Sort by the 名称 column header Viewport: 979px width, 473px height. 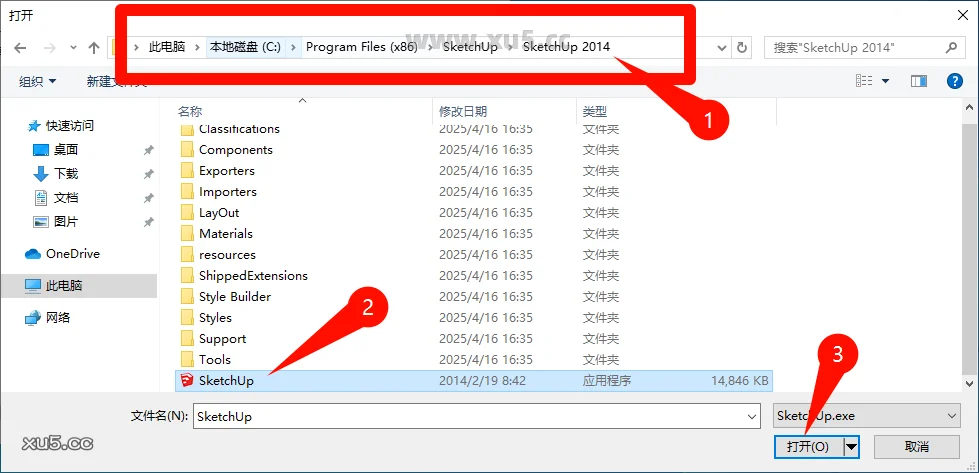[190, 111]
